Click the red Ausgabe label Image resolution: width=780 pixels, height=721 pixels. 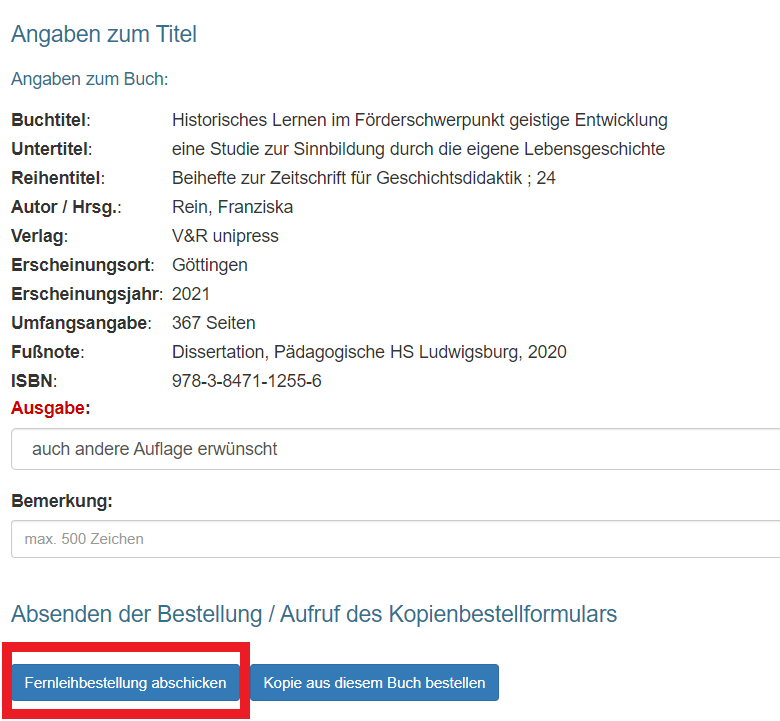(x=51, y=408)
